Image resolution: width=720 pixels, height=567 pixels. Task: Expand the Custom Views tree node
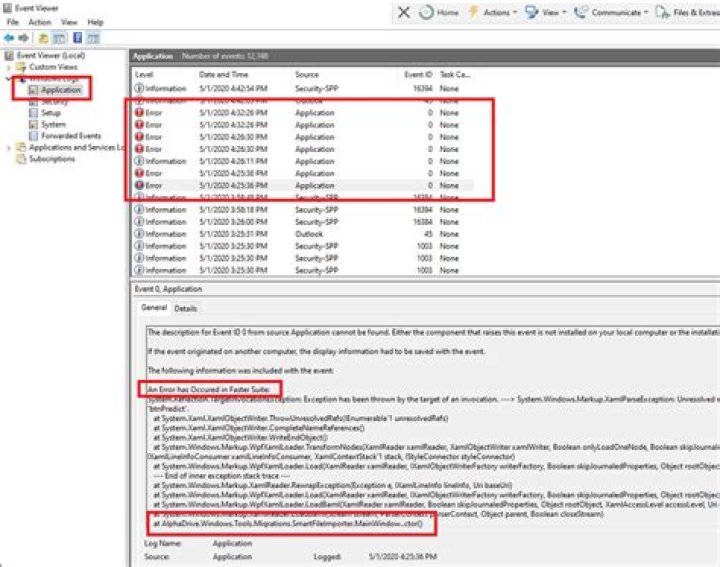pyautogui.click(x=8, y=67)
